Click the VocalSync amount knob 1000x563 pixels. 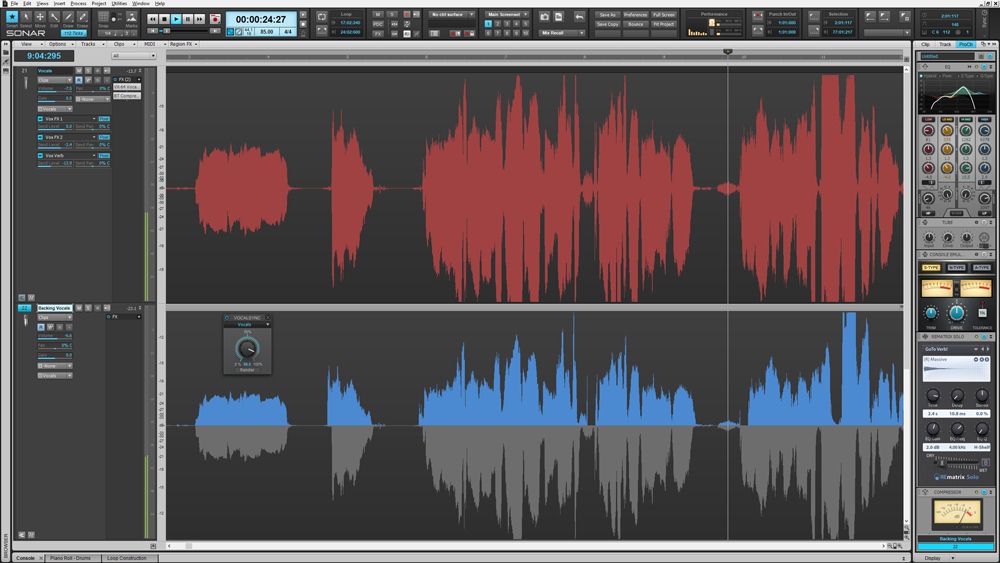pos(247,349)
